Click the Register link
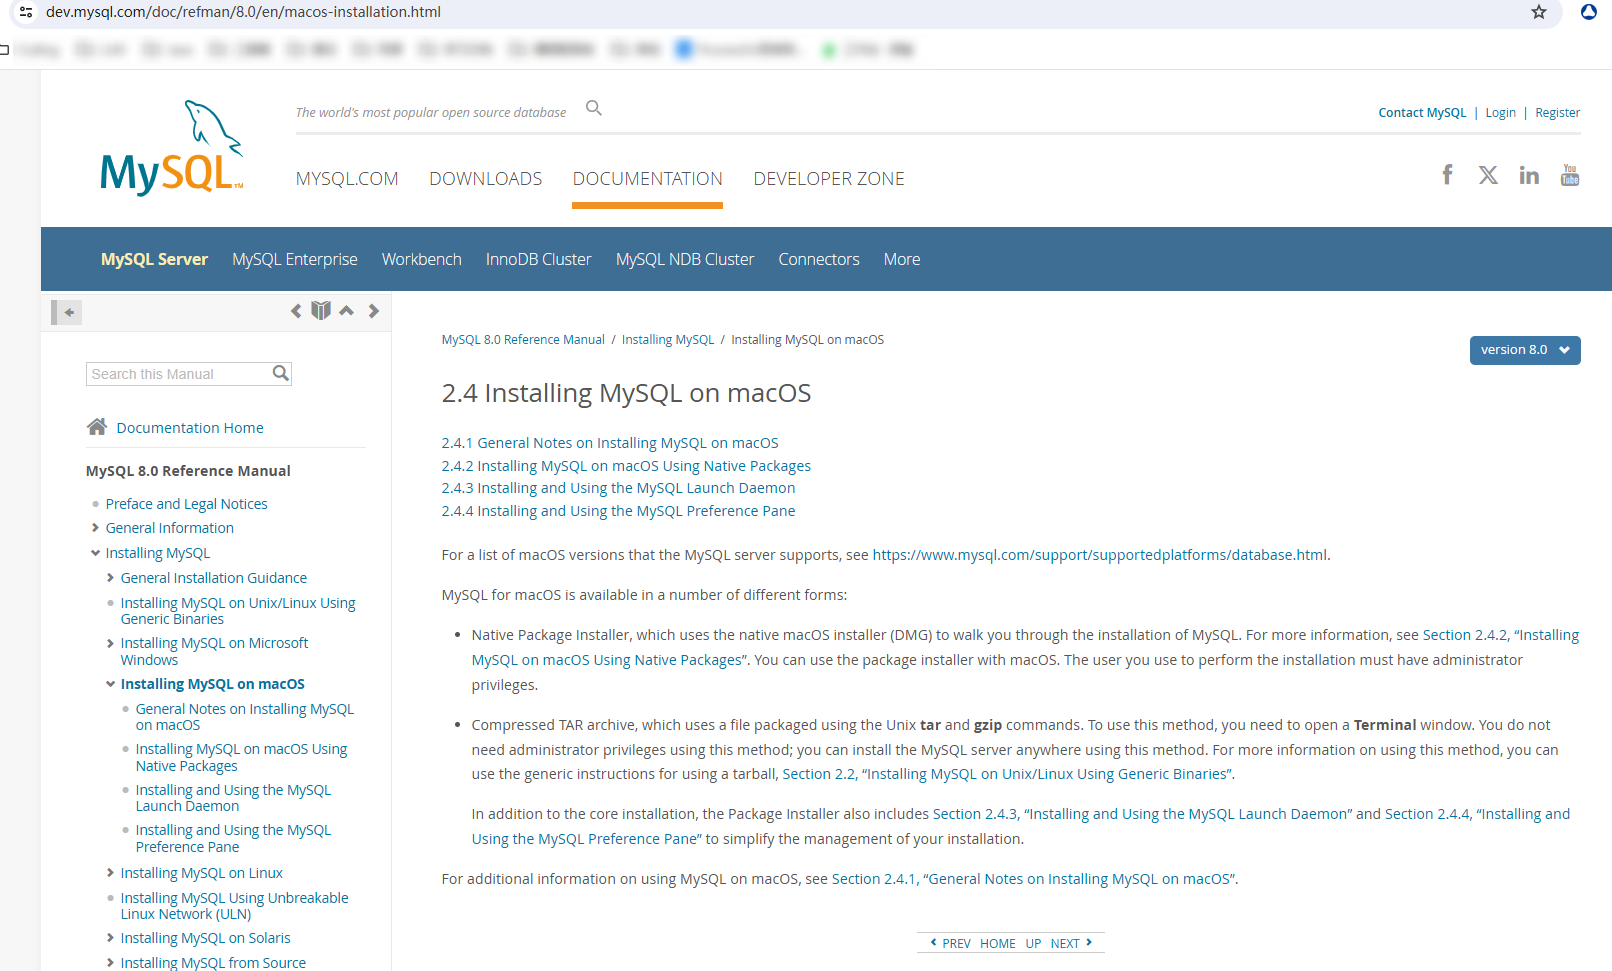Viewport: 1612px width, 971px height. tap(1558, 113)
